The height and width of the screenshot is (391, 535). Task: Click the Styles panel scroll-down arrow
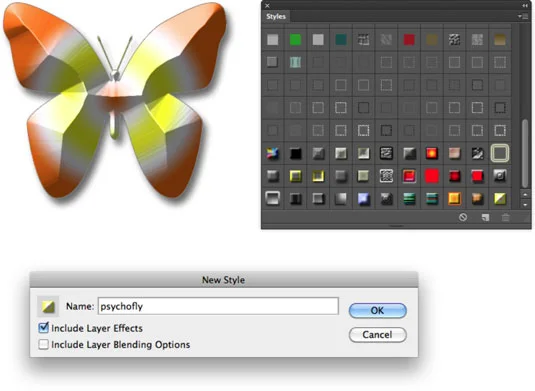(x=525, y=205)
